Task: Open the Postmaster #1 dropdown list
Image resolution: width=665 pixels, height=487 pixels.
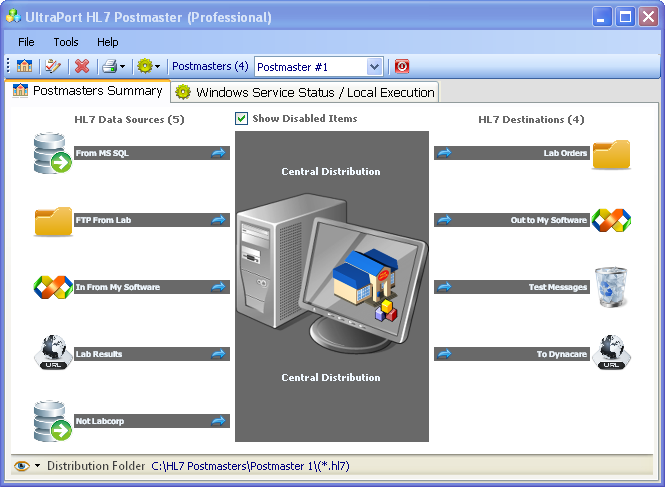Action: coord(375,66)
